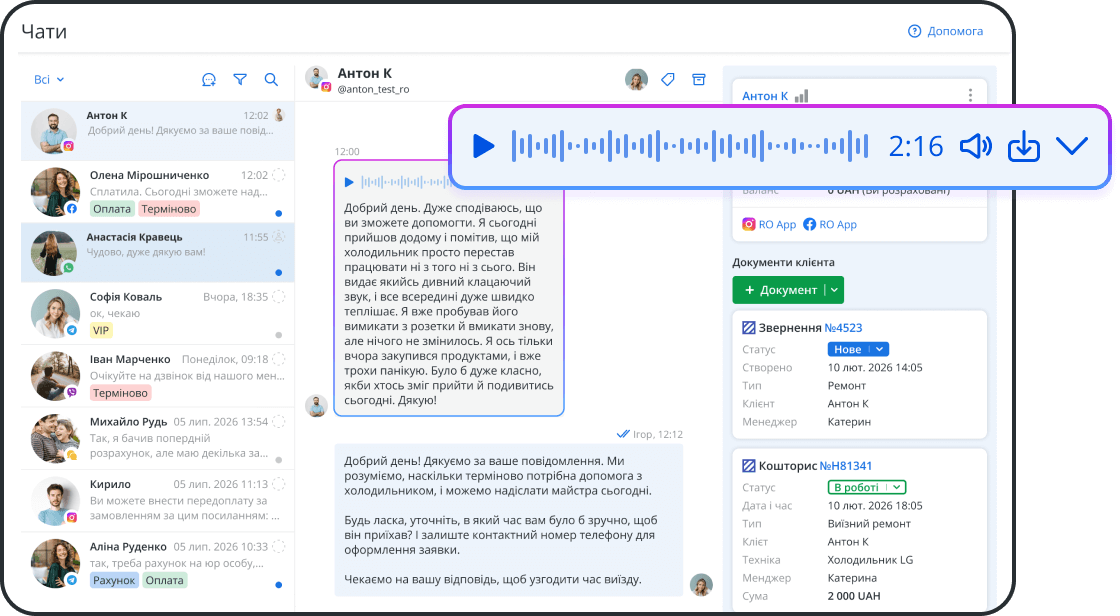The width and height of the screenshot is (1120, 616).
Task: Open the three-dot client panel menu
Action: (x=969, y=94)
